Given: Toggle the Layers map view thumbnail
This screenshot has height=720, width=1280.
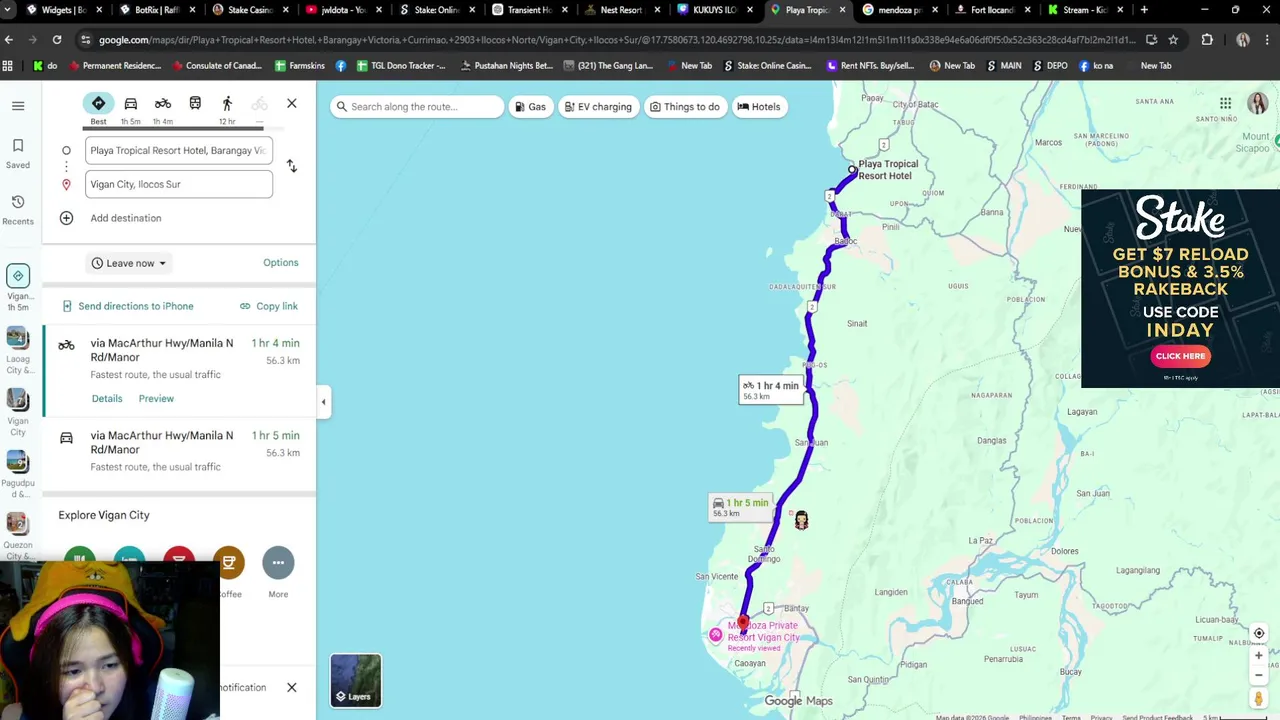Looking at the screenshot, I should point(356,680).
